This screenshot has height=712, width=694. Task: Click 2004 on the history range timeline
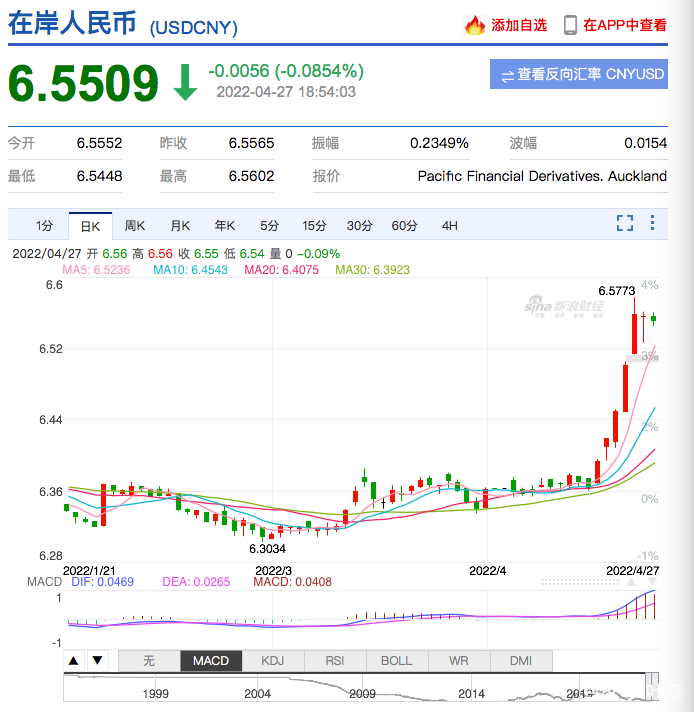tap(257, 694)
